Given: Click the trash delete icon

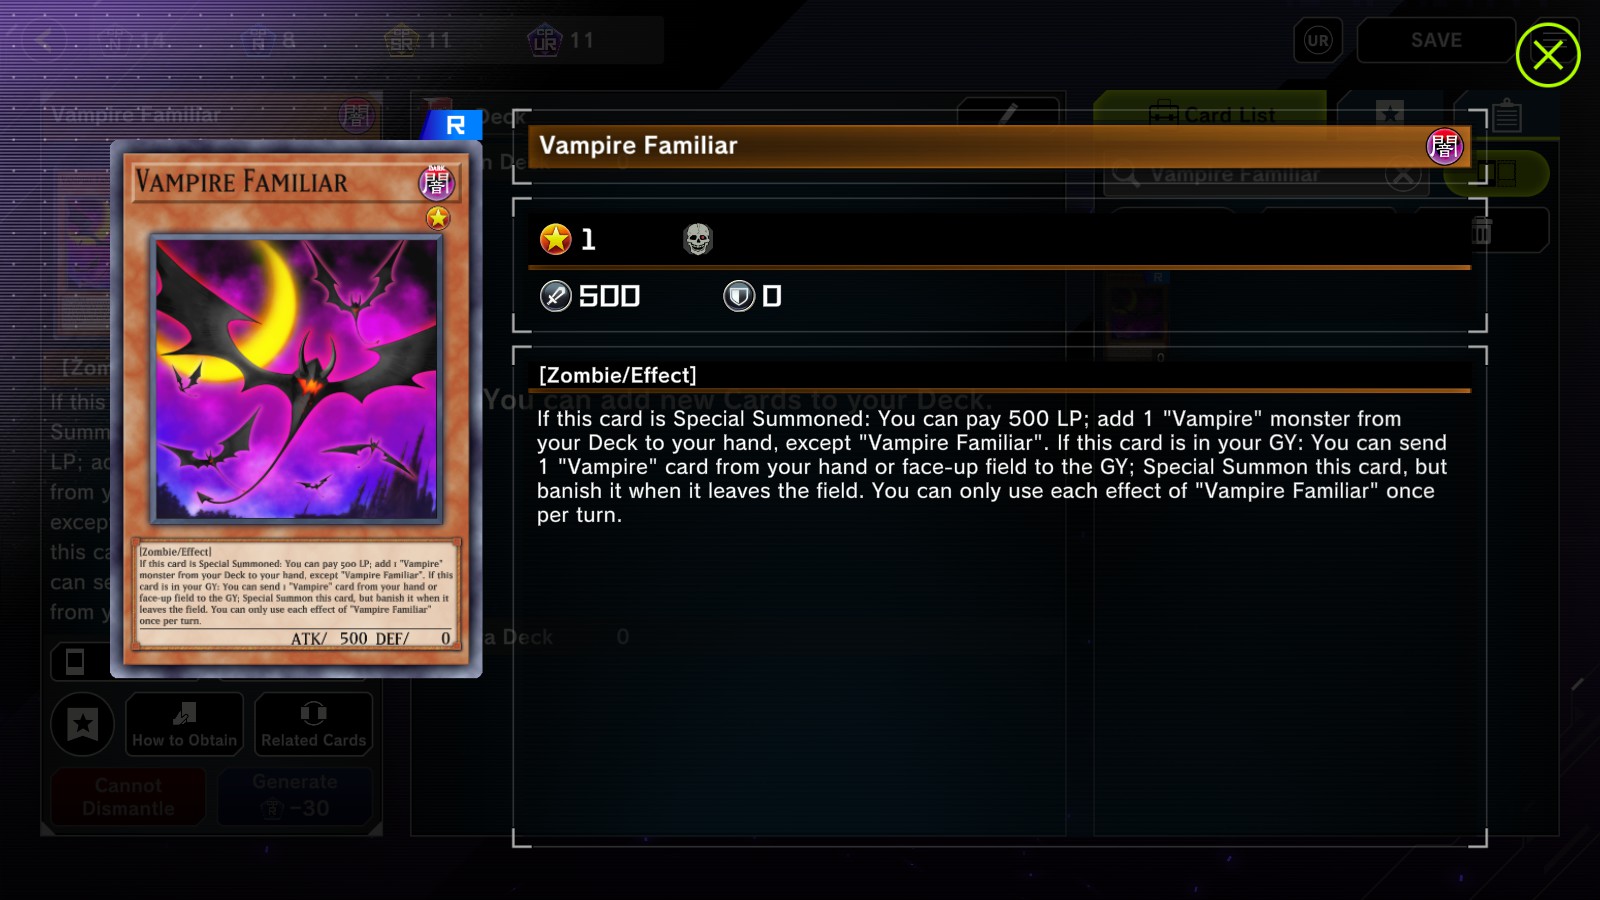Looking at the screenshot, I should pyautogui.click(x=1482, y=231).
